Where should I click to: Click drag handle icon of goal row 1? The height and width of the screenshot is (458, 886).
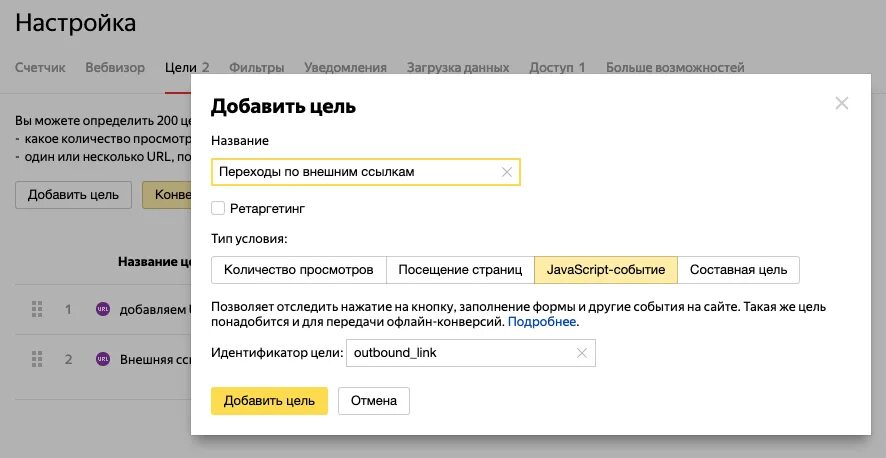click(37, 309)
